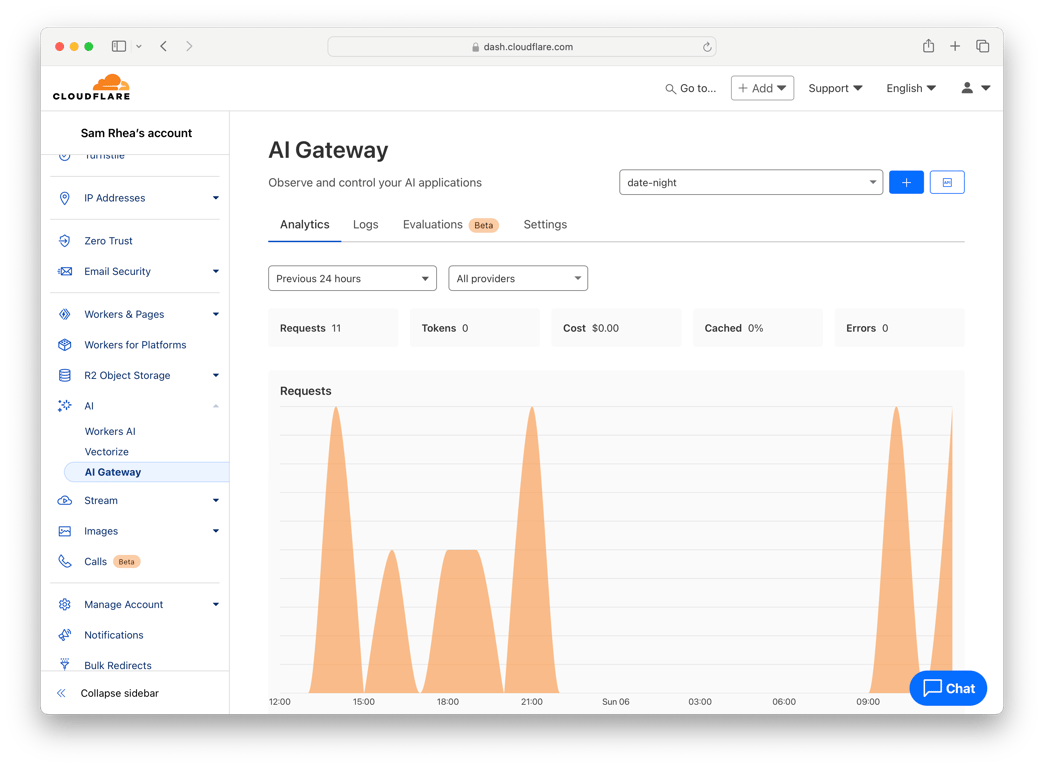Click the Cloudflare logo
1044x768 pixels.
tap(91, 87)
